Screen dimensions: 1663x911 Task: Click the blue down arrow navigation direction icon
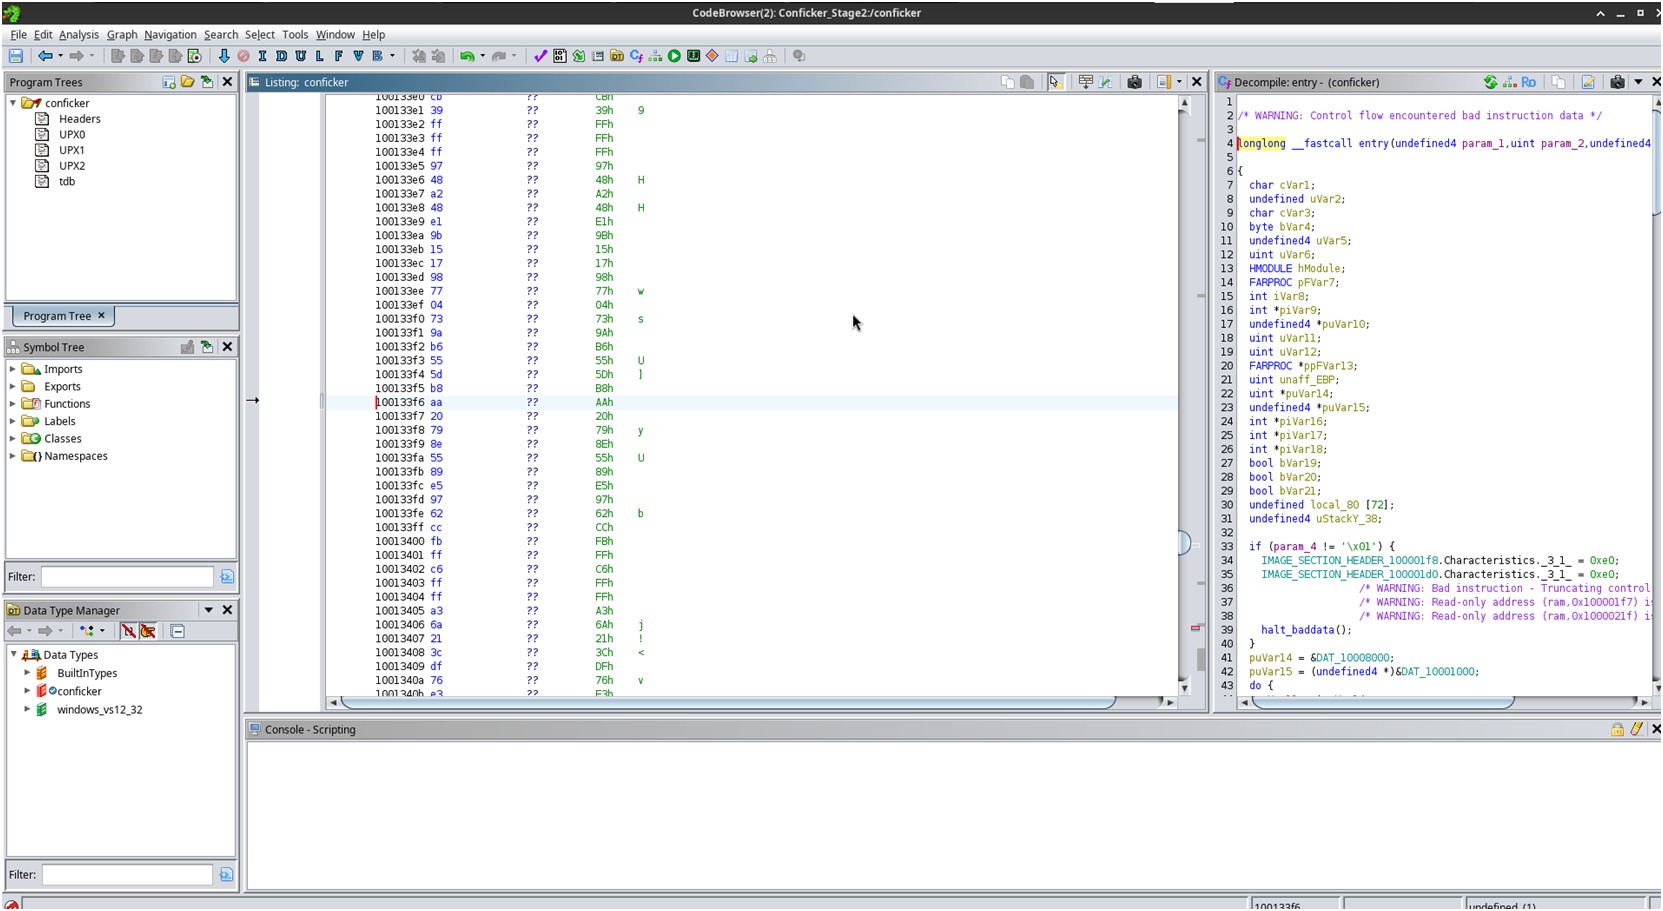(224, 56)
